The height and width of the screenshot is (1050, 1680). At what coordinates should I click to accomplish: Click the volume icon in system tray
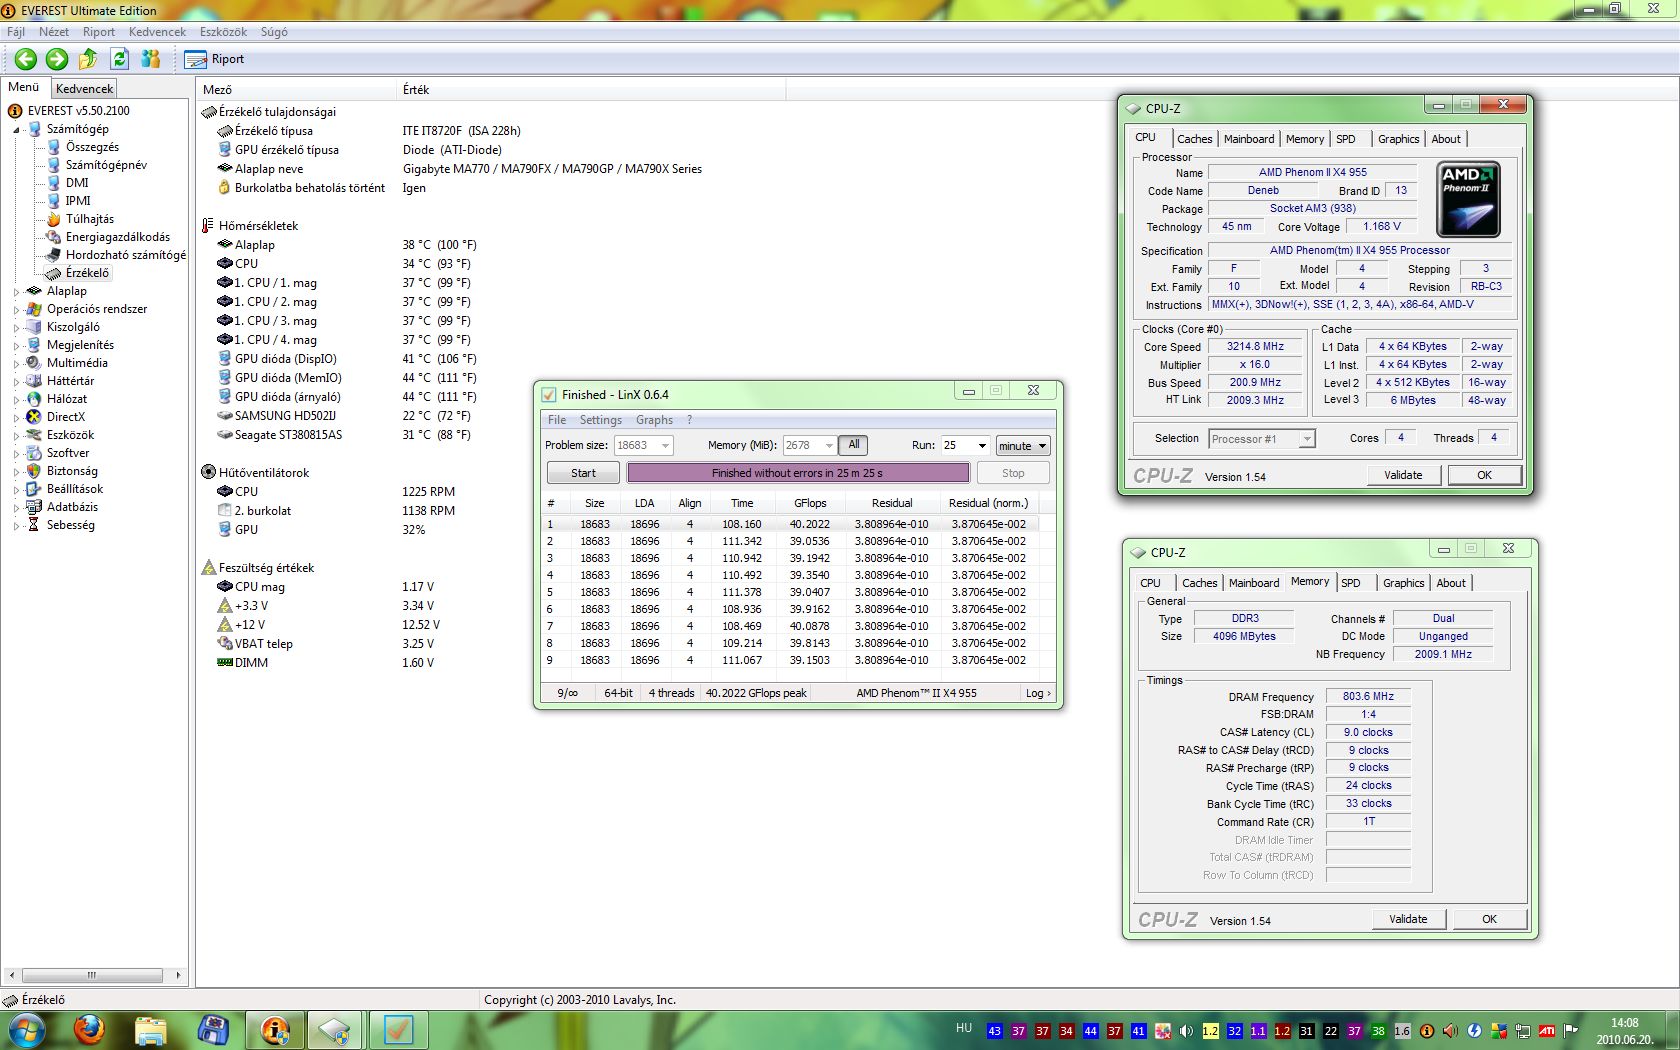point(1186,1030)
